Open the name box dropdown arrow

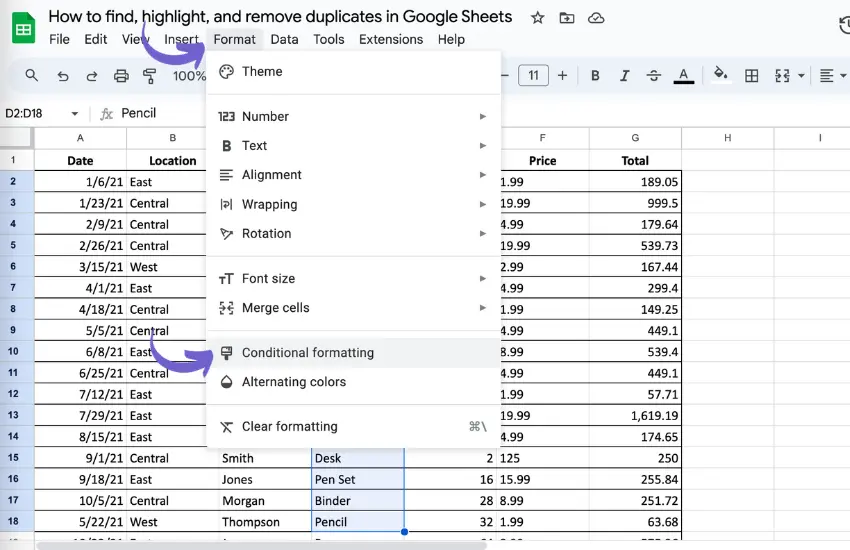pos(75,113)
